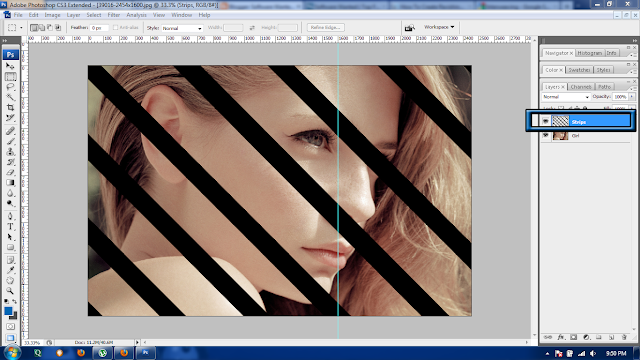Select the Zoom tool
640x360 pixels.
click(10, 291)
